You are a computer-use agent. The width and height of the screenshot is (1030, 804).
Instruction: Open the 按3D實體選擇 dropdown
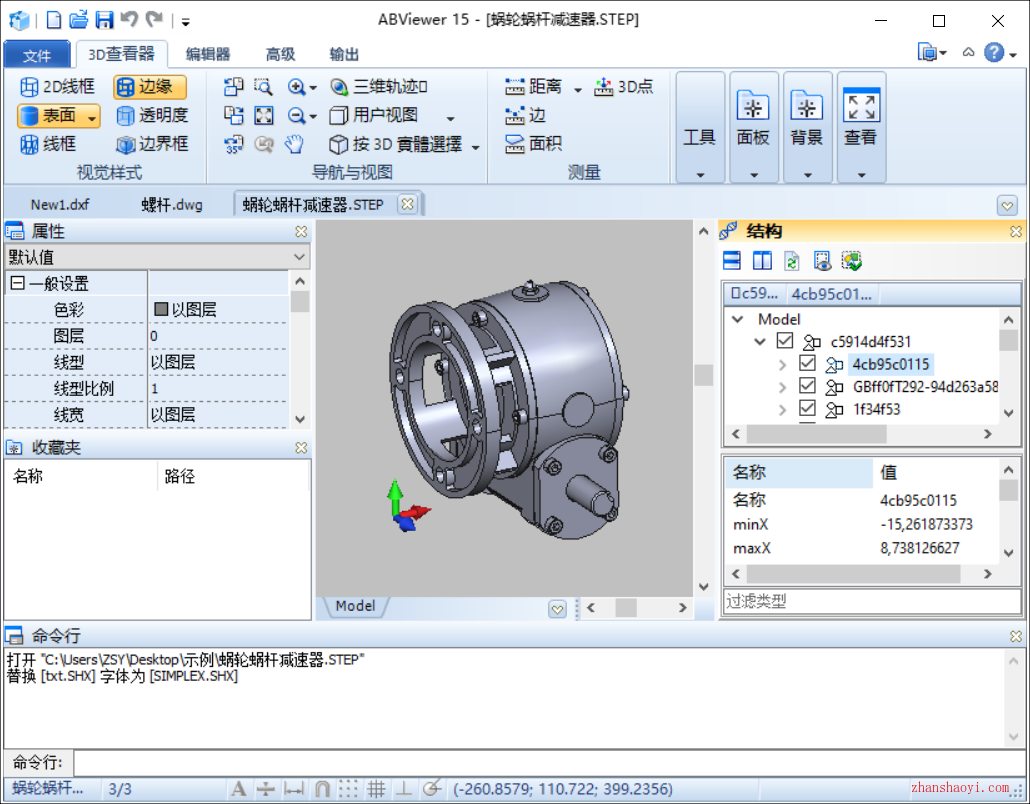476,146
